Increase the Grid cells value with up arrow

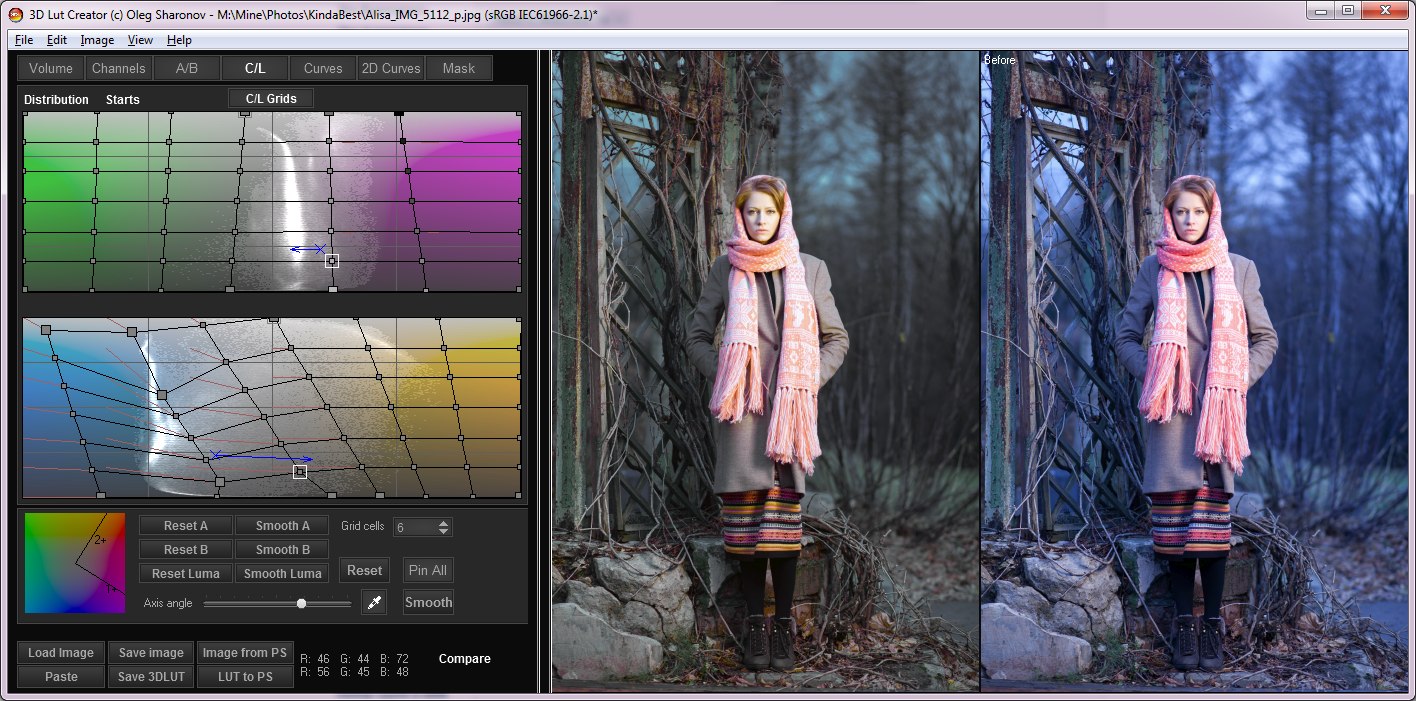pyautogui.click(x=444, y=522)
